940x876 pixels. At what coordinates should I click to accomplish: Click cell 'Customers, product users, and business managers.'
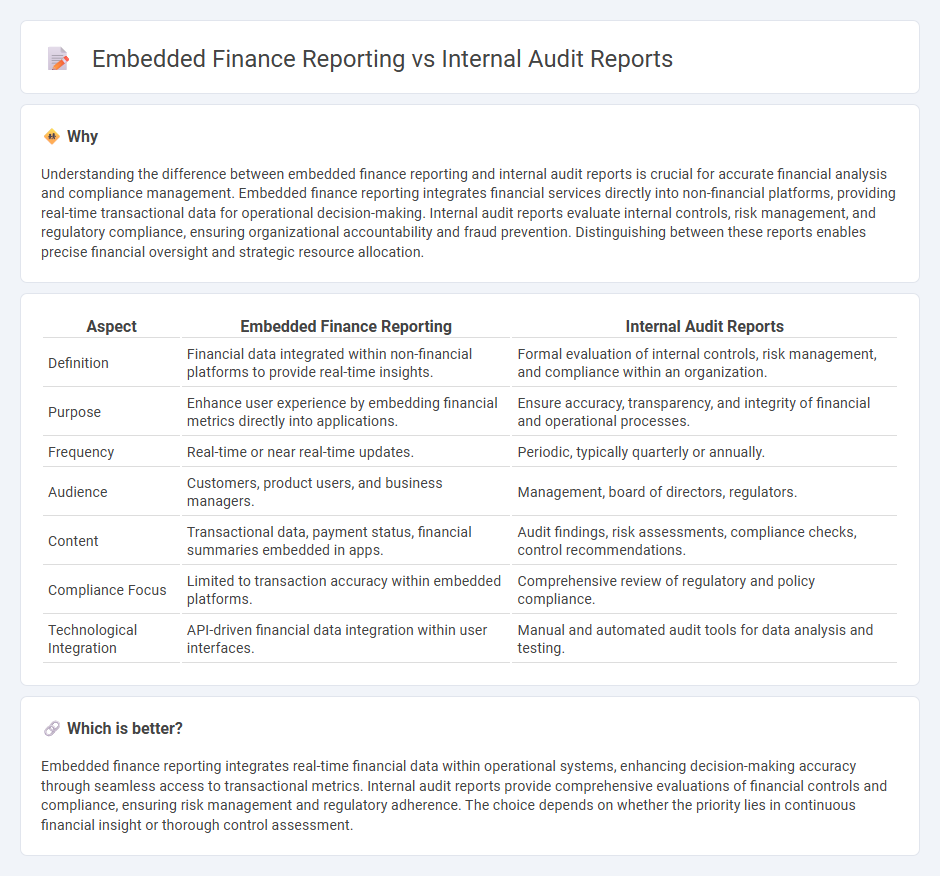[x=346, y=492]
